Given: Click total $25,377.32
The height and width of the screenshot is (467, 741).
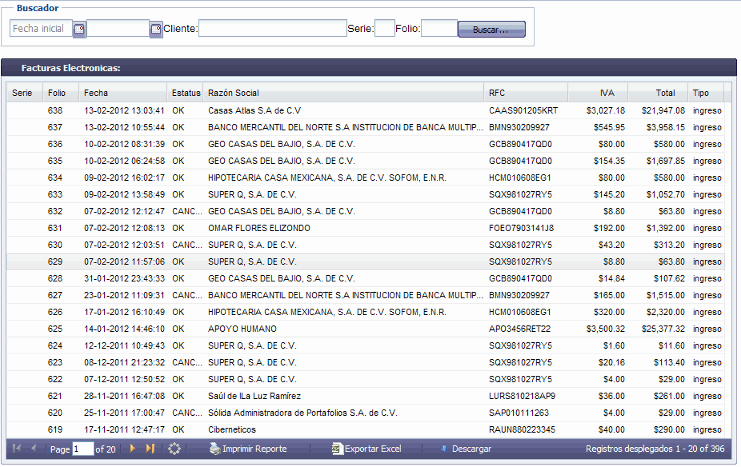Looking at the screenshot, I should [x=663, y=329].
